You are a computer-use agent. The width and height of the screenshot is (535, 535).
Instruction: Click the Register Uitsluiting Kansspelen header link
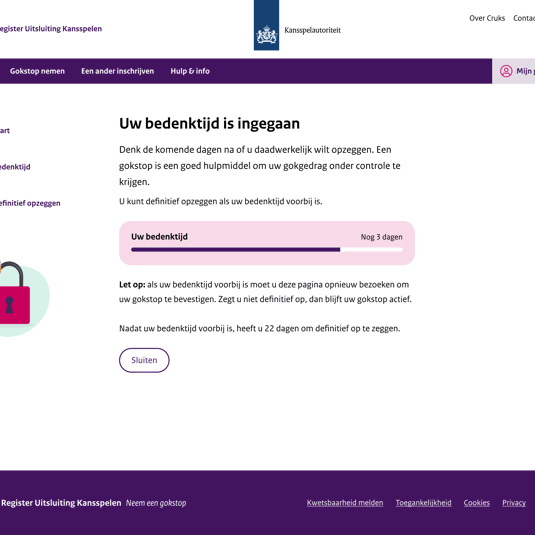coord(51,29)
